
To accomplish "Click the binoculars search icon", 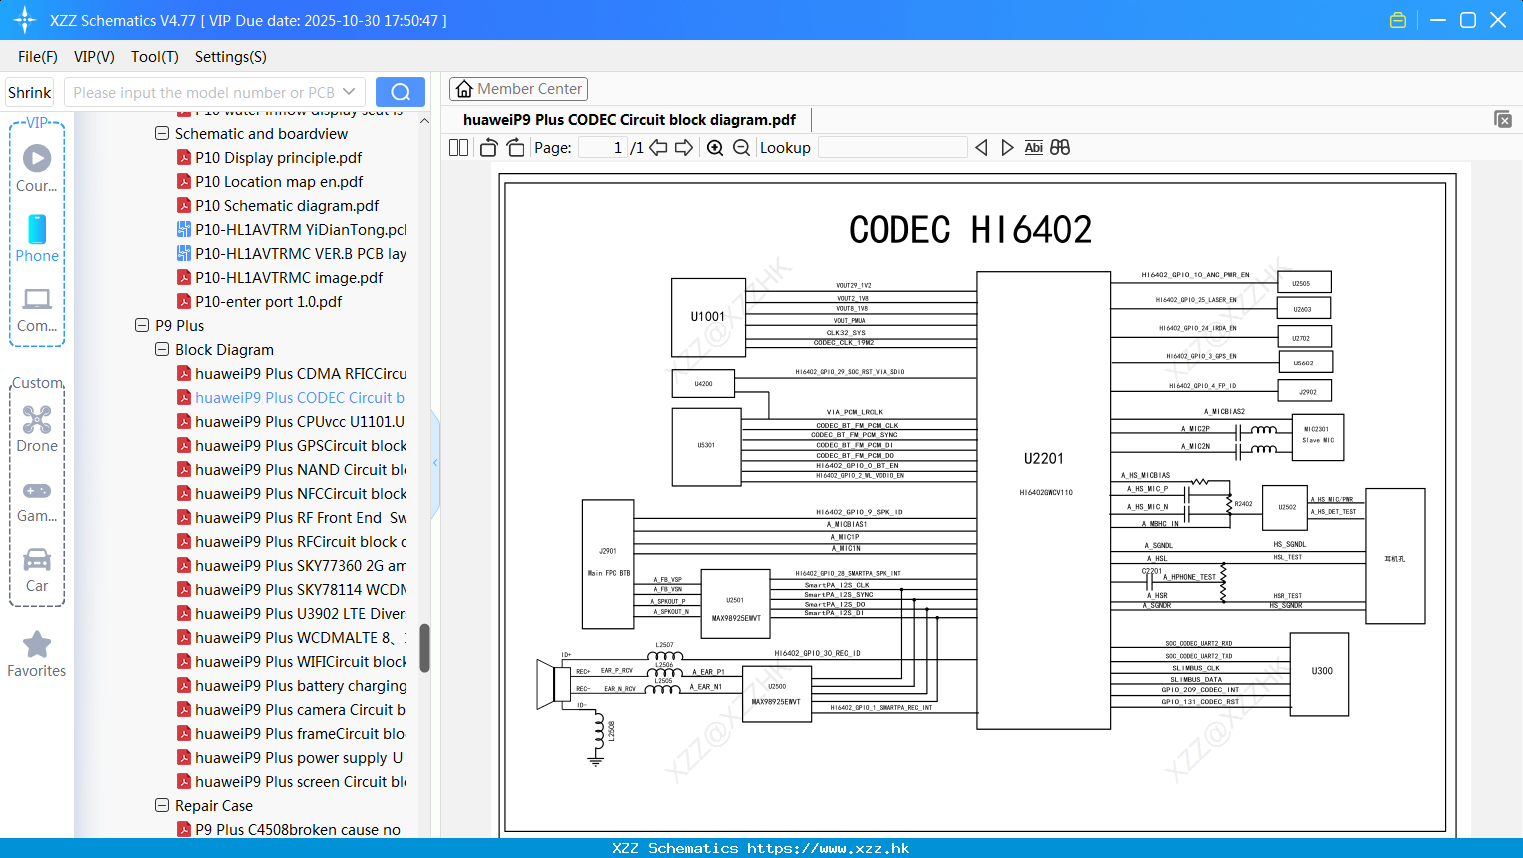I will (x=1060, y=148).
